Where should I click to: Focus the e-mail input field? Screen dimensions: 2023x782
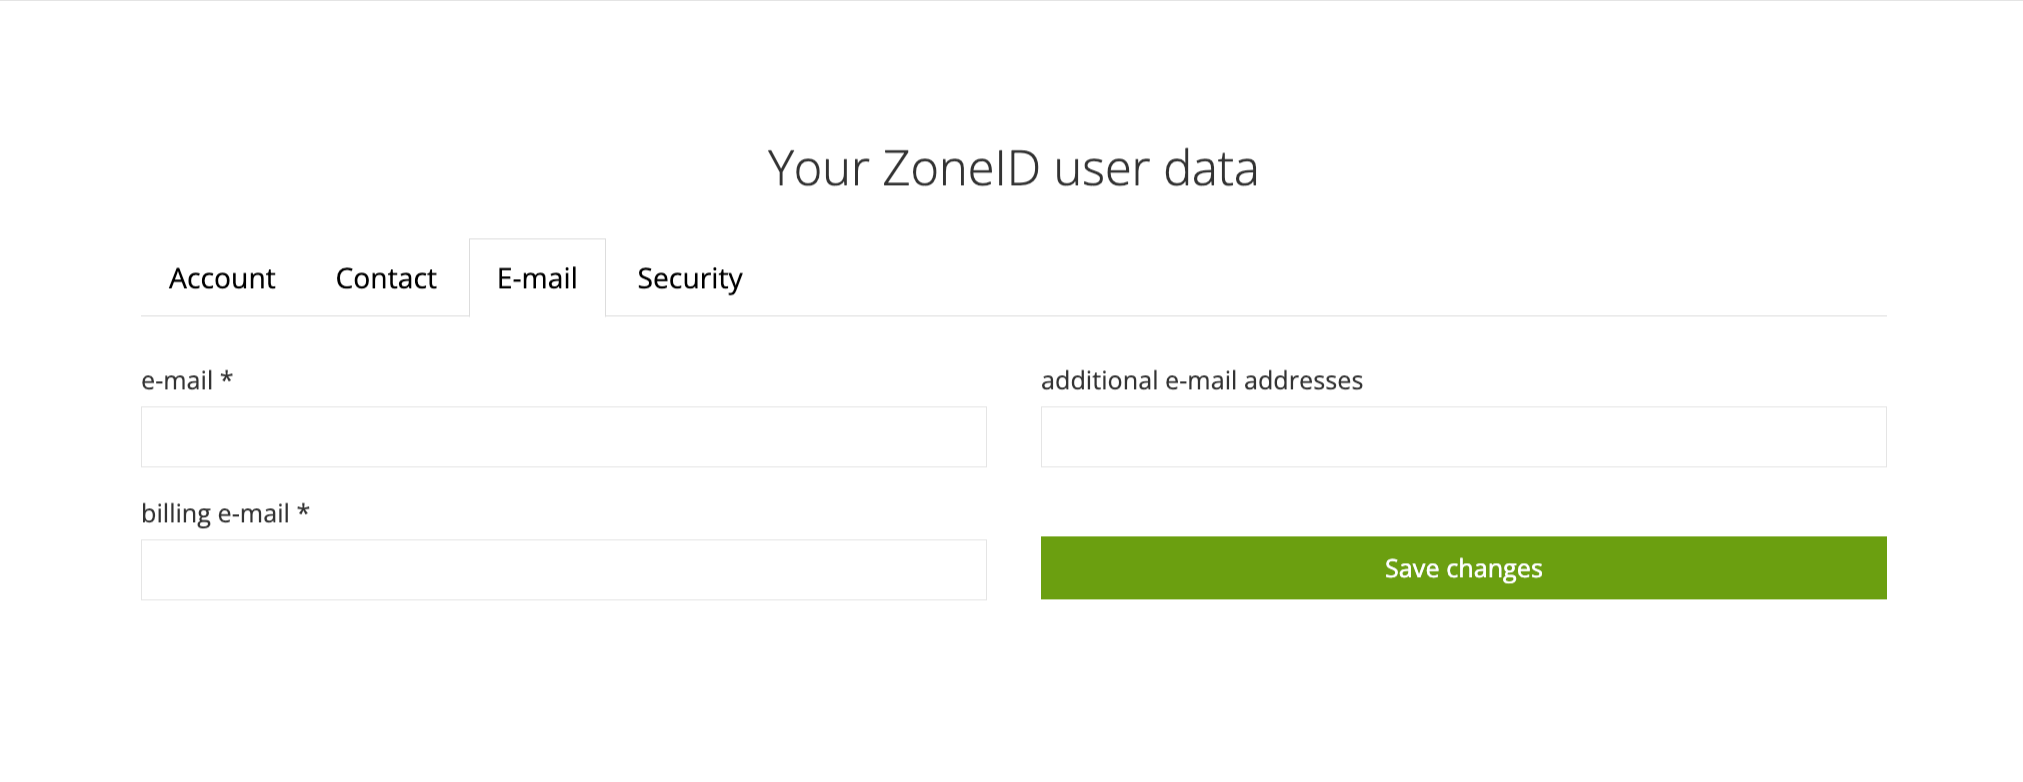564,437
